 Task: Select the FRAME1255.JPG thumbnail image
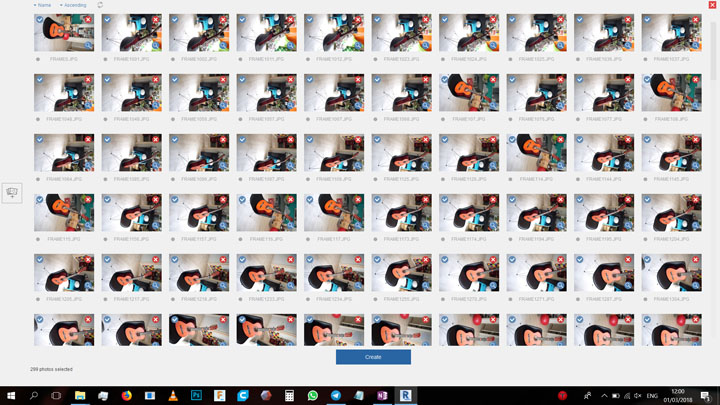pyautogui.click(x=401, y=273)
